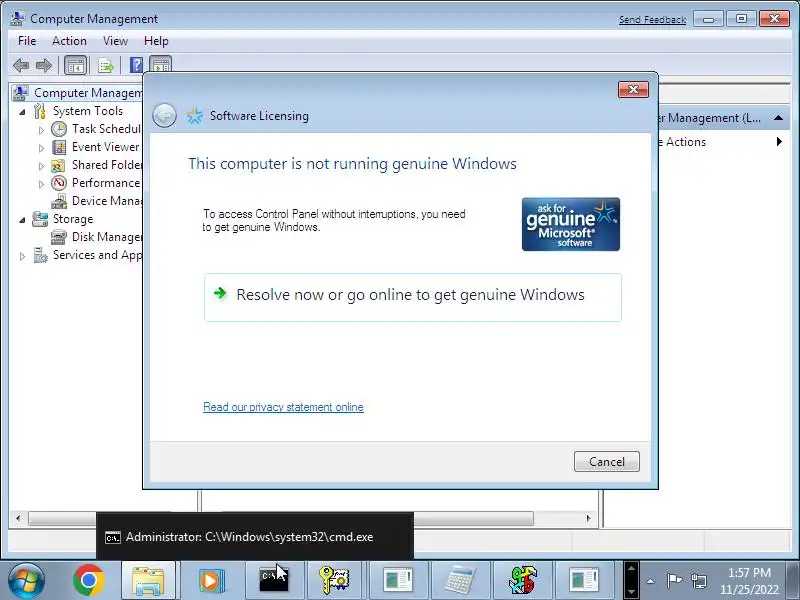Expand the Event Viewer tree node

(x=41, y=148)
